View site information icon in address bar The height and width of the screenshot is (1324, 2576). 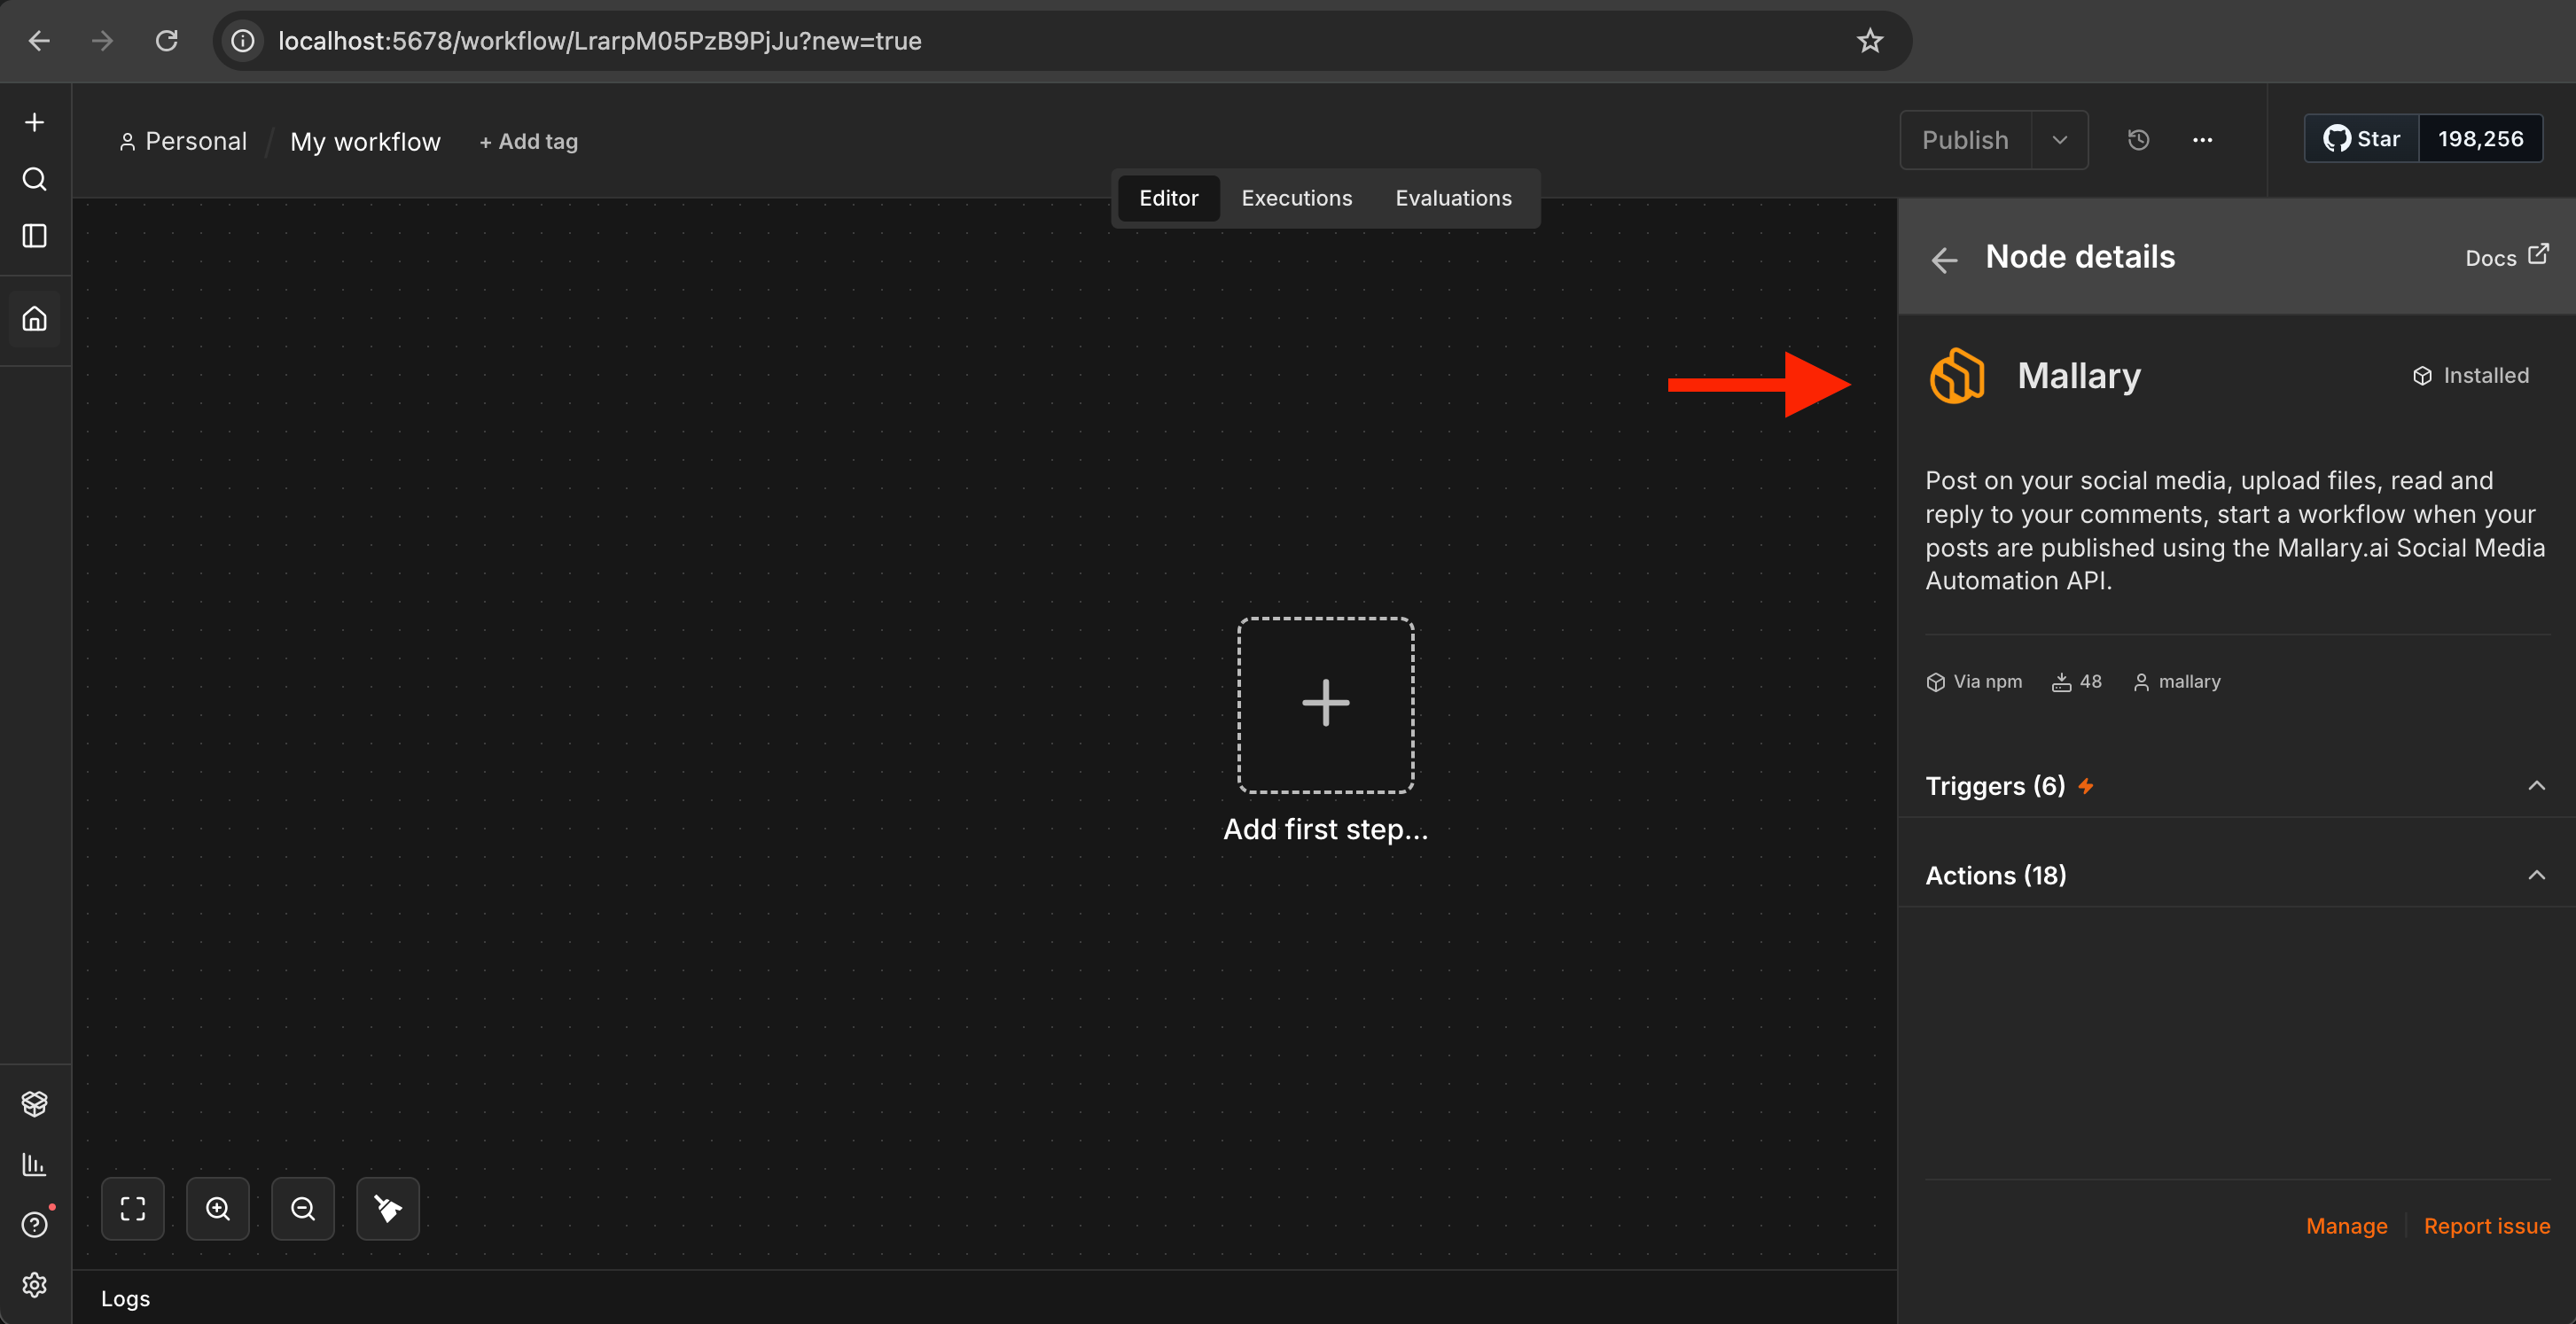(x=243, y=41)
